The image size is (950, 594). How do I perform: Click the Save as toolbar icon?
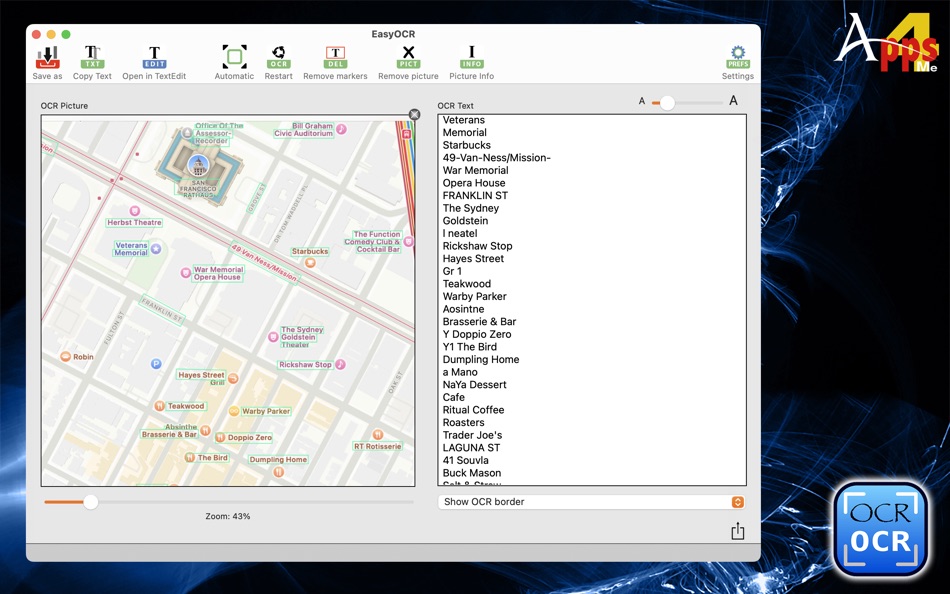[47, 58]
